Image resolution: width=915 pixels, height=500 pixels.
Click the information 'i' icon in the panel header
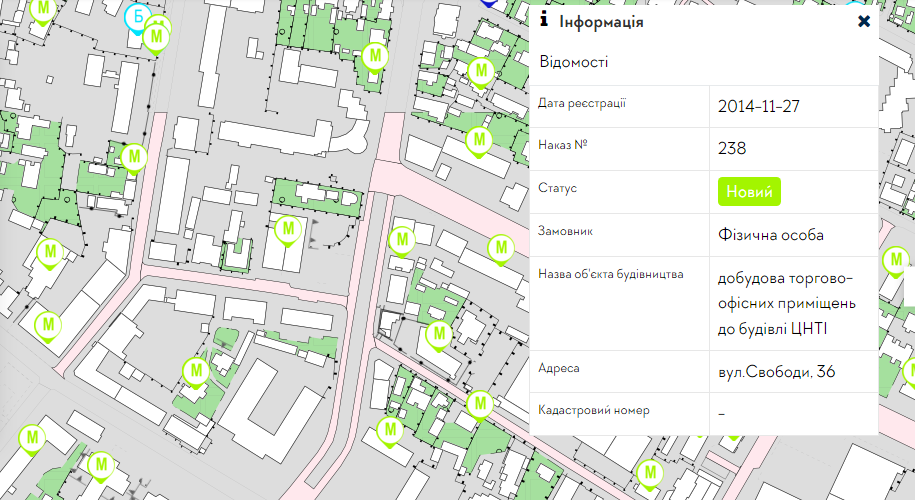[544, 20]
